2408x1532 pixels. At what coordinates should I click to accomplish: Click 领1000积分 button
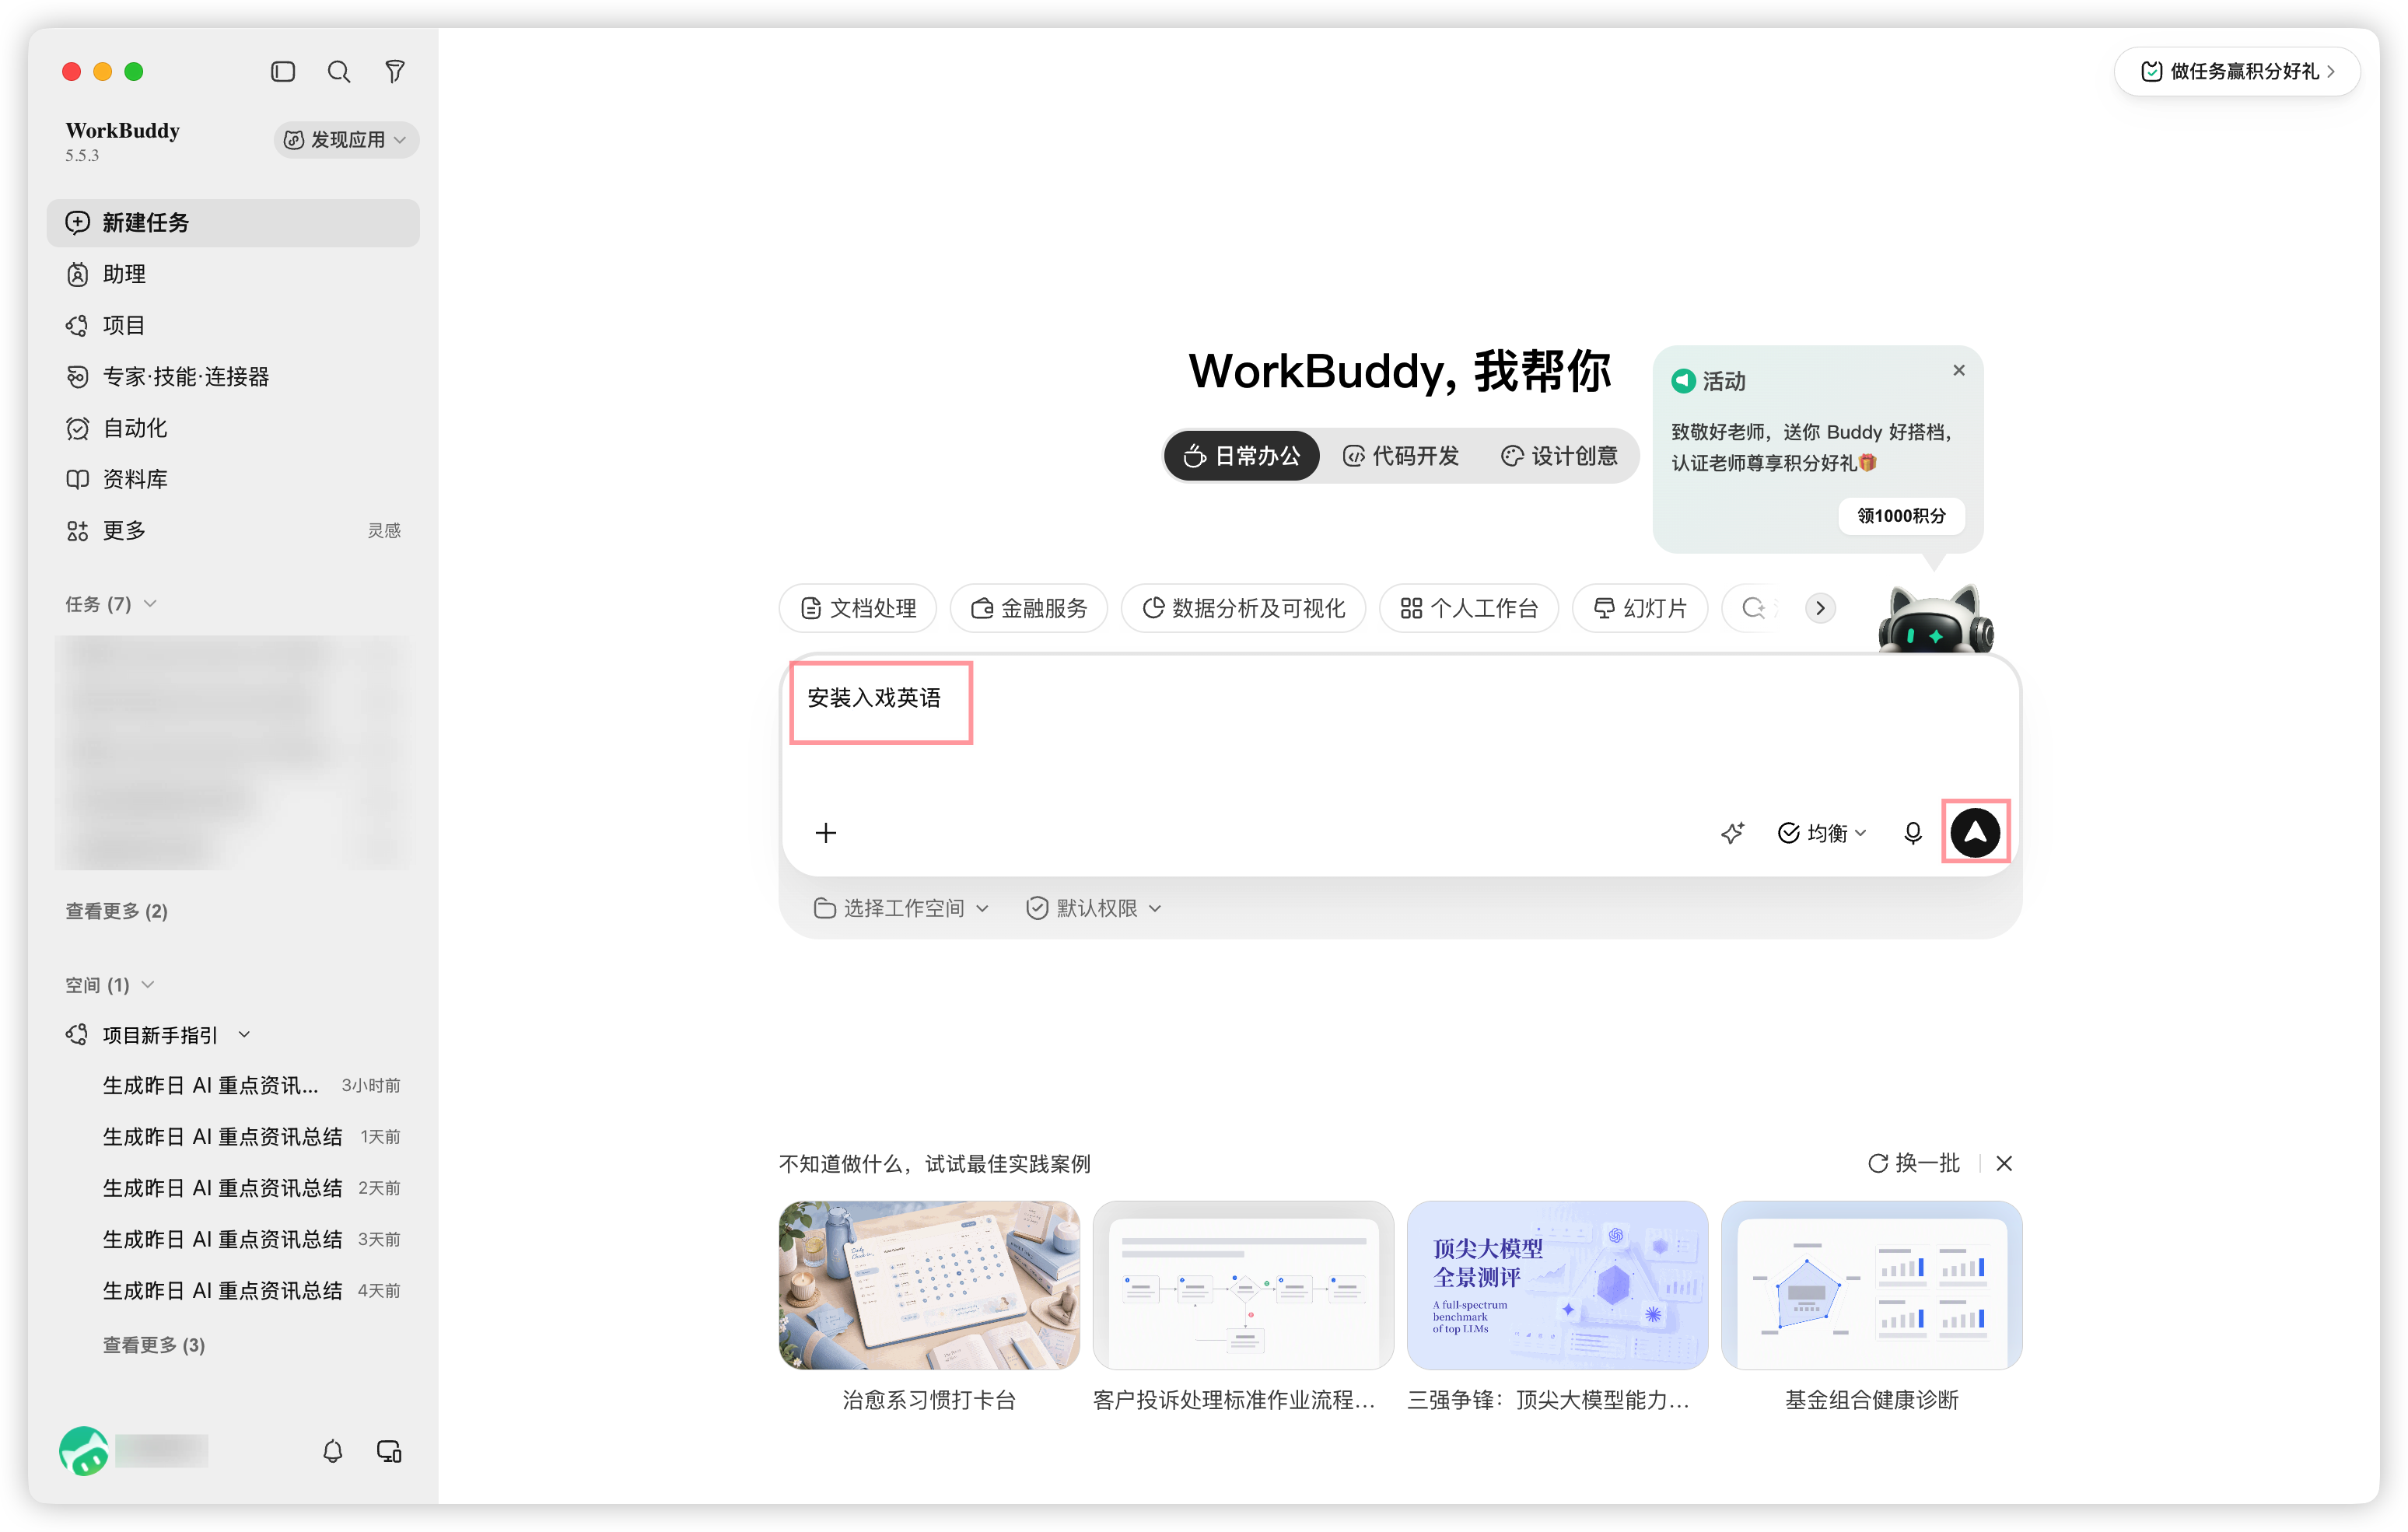pyautogui.click(x=1901, y=516)
